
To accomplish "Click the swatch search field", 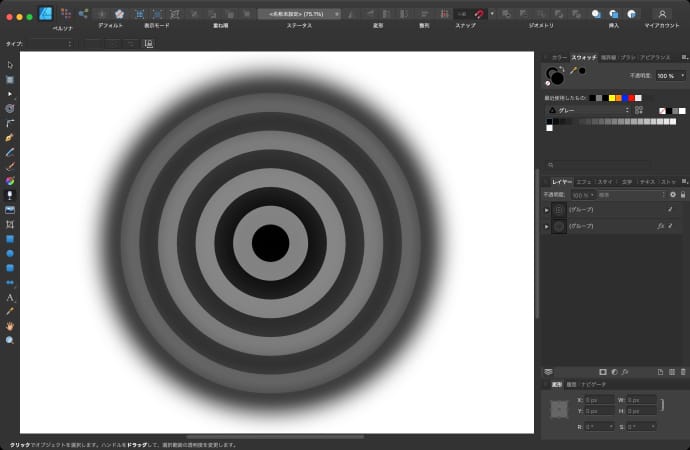I will [600, 164].
